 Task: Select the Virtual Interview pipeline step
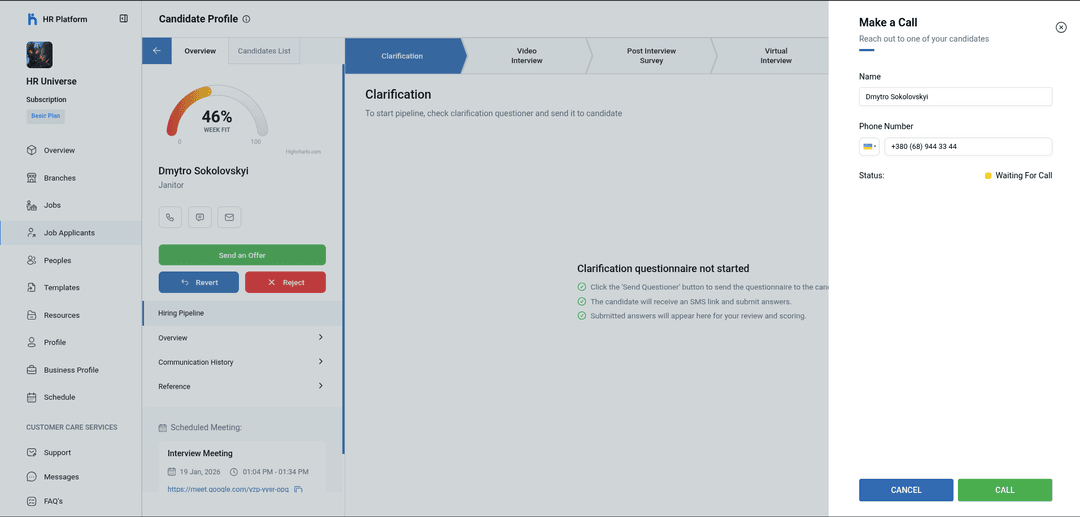tap(776, 56)
